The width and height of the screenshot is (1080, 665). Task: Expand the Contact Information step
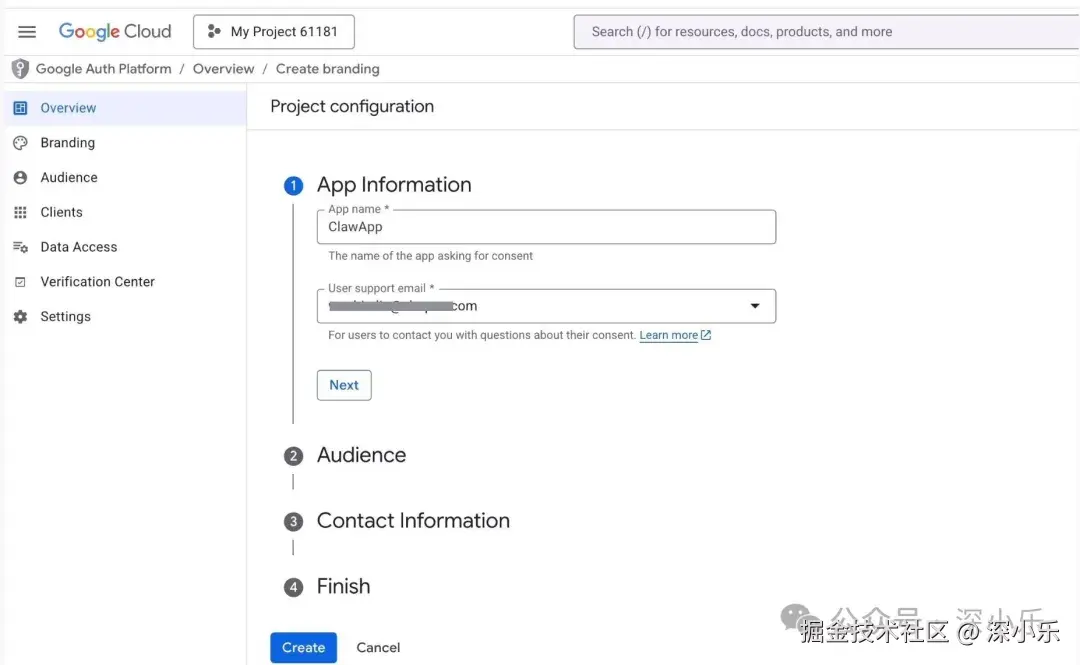412,521
